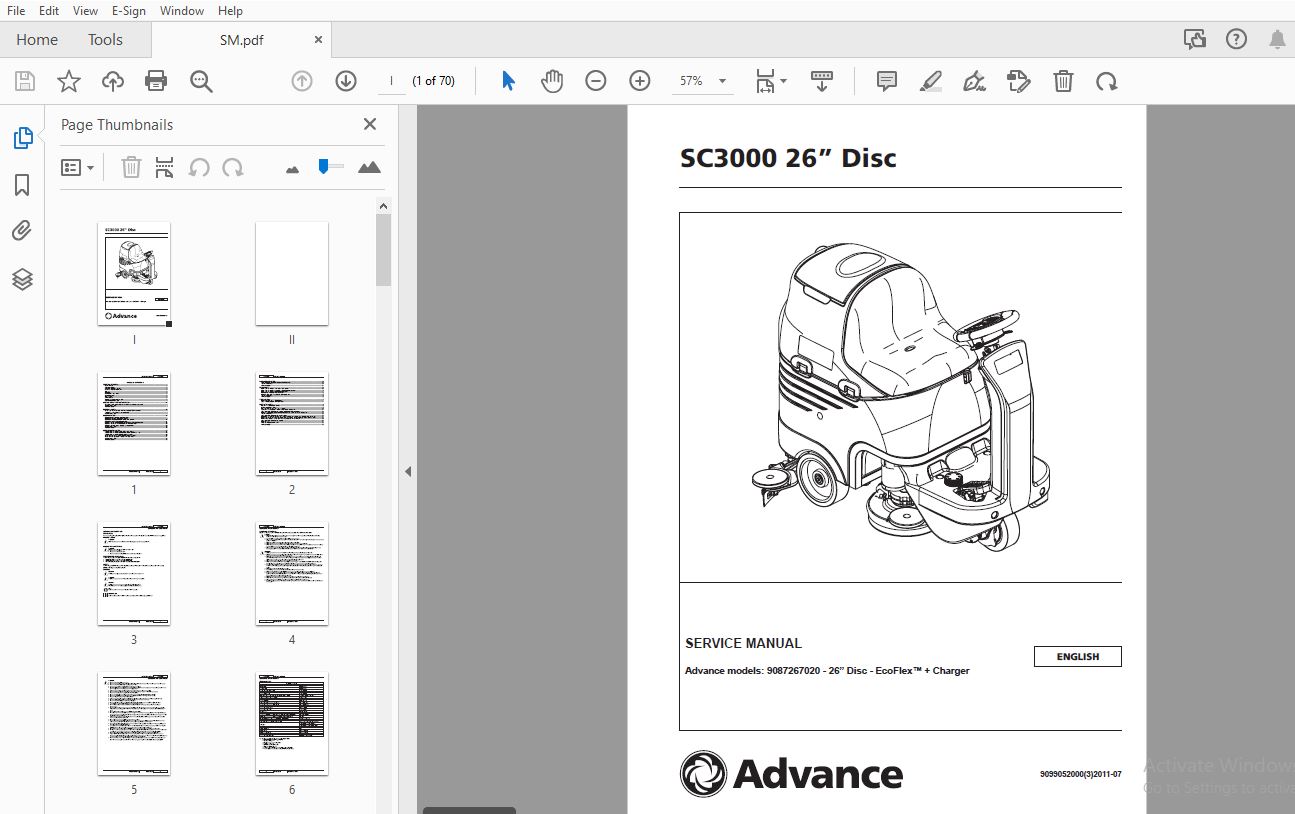Click the share review comment icon
The width and height of the screenshot is (1295, 814).
pyautogui.click(x=1194, y=39)
